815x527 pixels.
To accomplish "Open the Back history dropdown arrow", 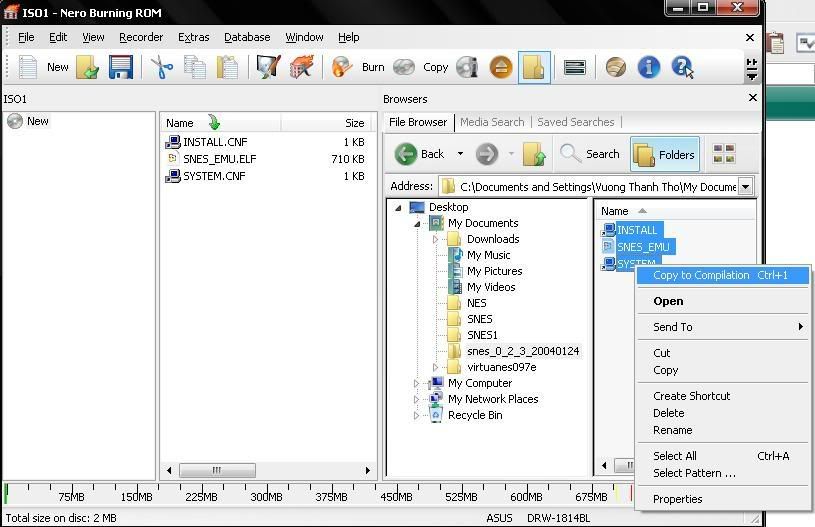I will [x=460, y=154].
